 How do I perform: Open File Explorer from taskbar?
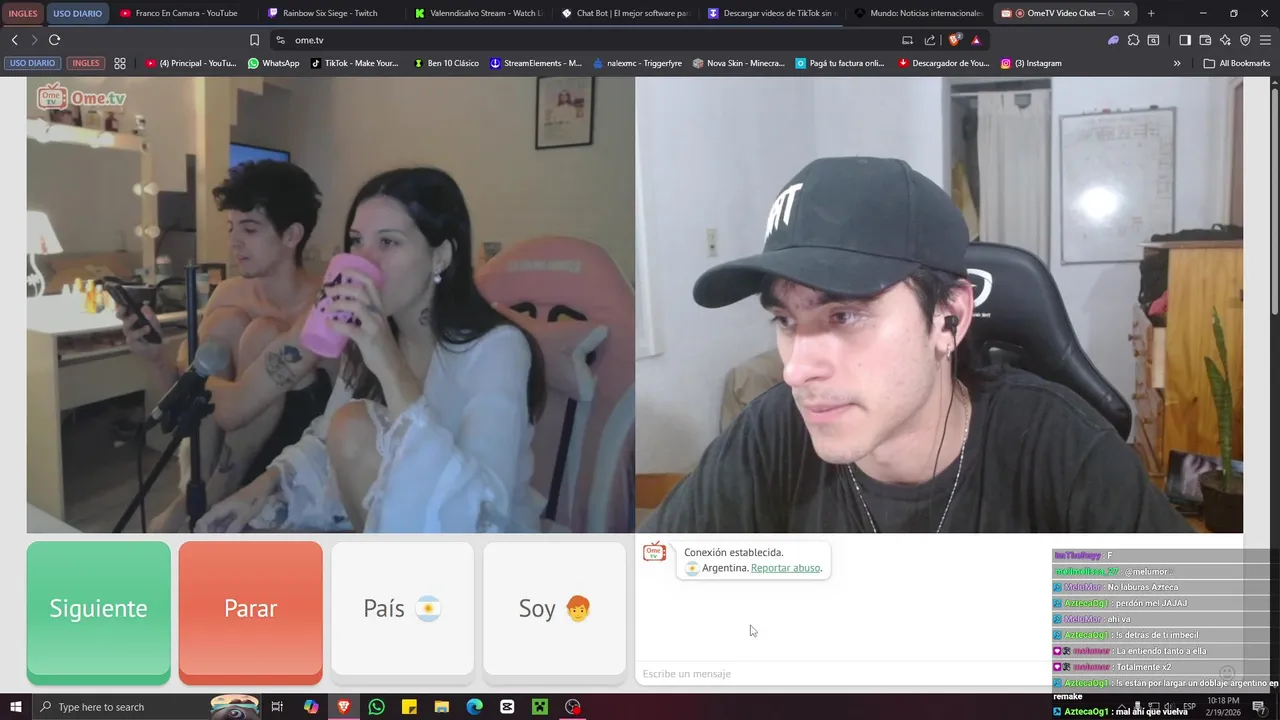point(442,707)
